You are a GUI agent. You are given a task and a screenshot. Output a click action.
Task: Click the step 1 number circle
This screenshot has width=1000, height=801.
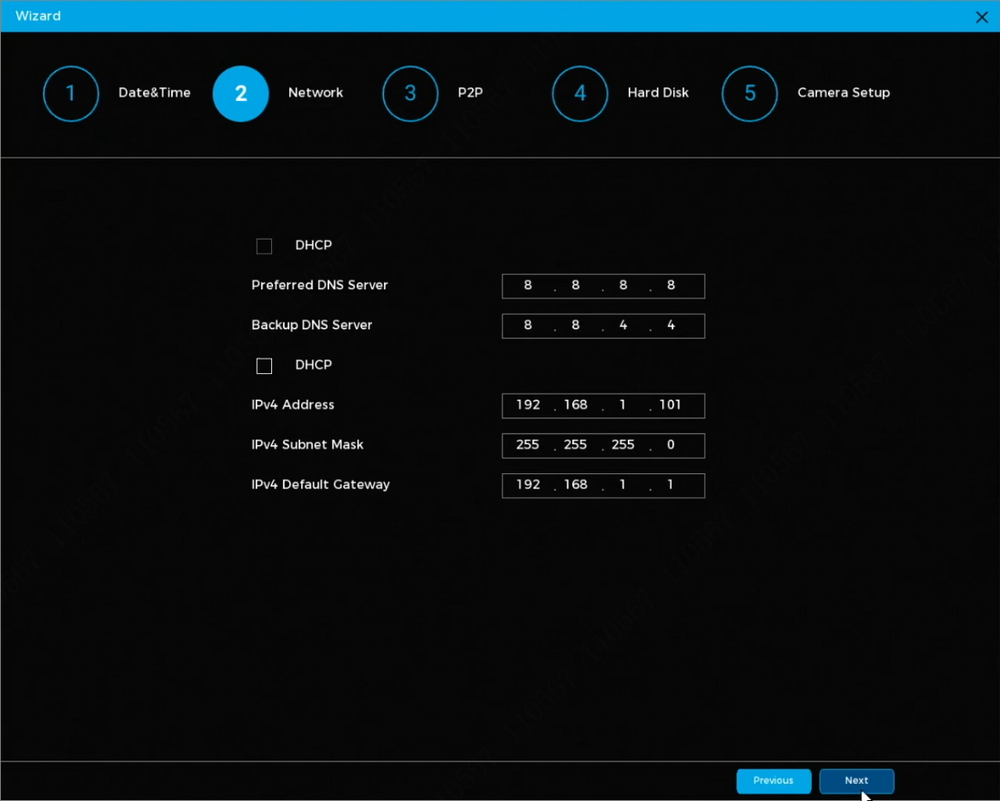point(71,94)
